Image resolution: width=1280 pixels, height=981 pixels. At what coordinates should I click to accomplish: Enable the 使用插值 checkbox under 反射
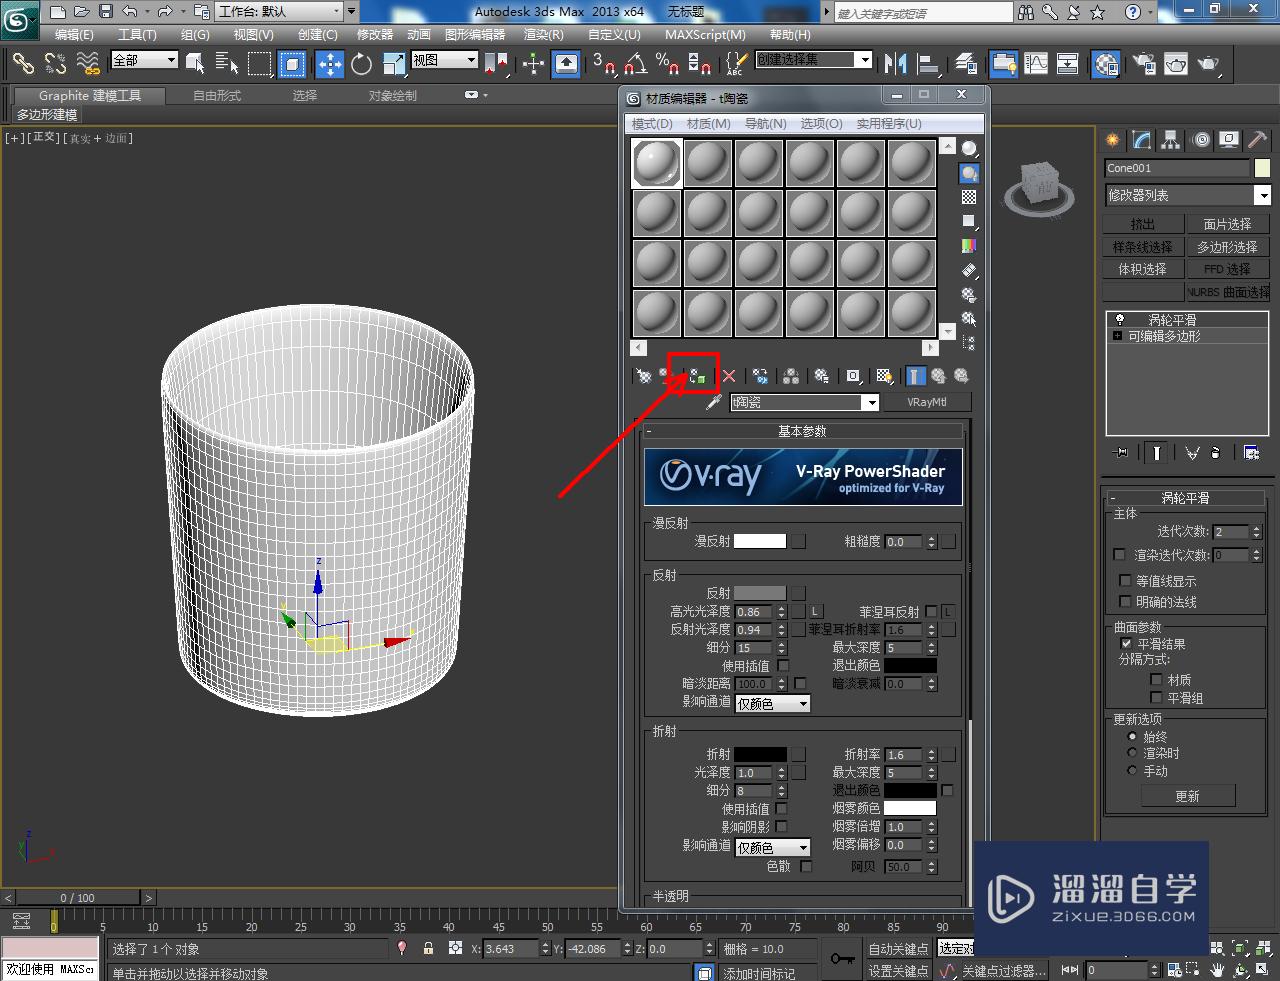click(x=783, y=666)
